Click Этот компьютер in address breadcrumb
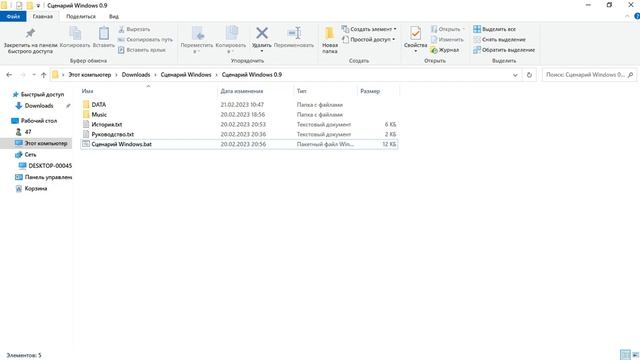The image size is (640, 360). coord(89,75)
